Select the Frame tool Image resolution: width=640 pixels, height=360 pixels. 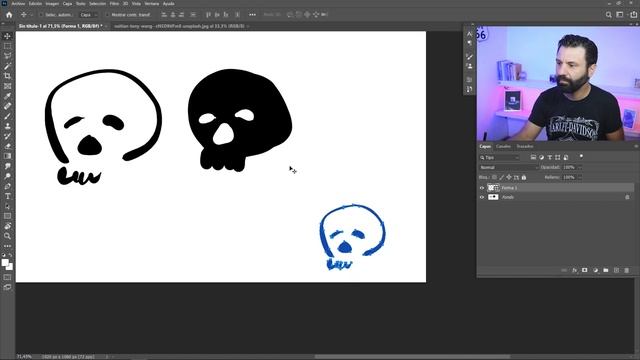[7, 86]
